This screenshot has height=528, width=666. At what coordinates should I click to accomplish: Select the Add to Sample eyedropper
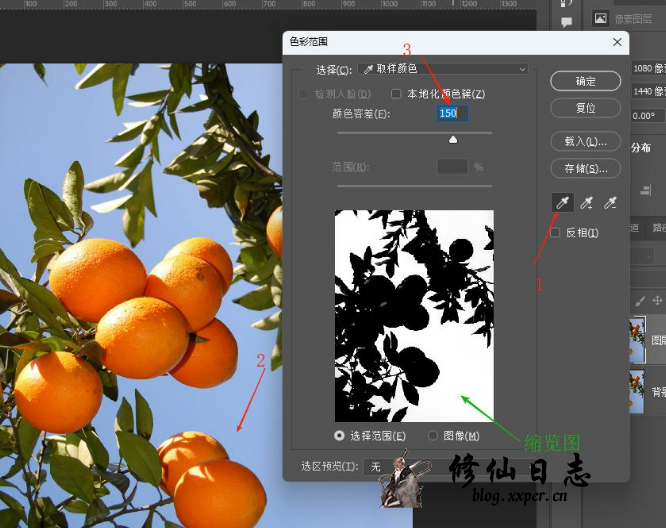[x=586, y=203]
